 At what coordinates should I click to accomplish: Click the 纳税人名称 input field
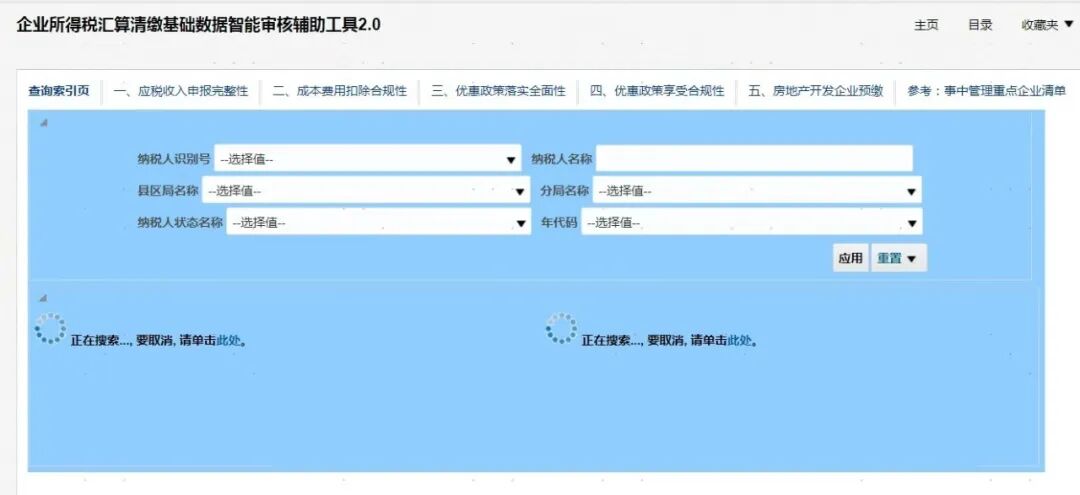point(754,159)
